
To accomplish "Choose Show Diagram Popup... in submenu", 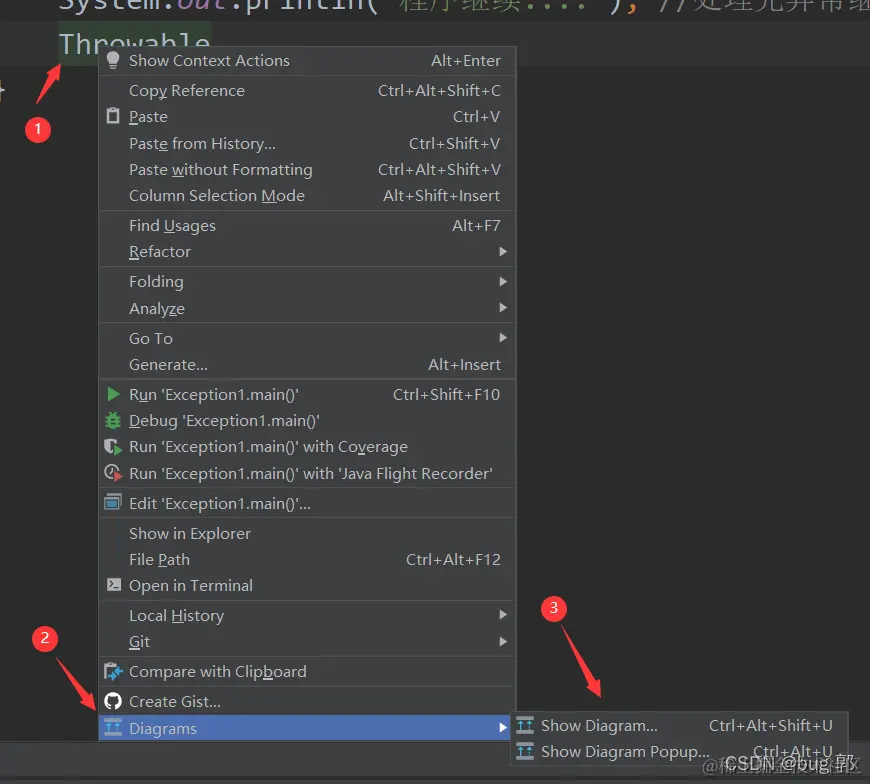I will click(679, 751).
